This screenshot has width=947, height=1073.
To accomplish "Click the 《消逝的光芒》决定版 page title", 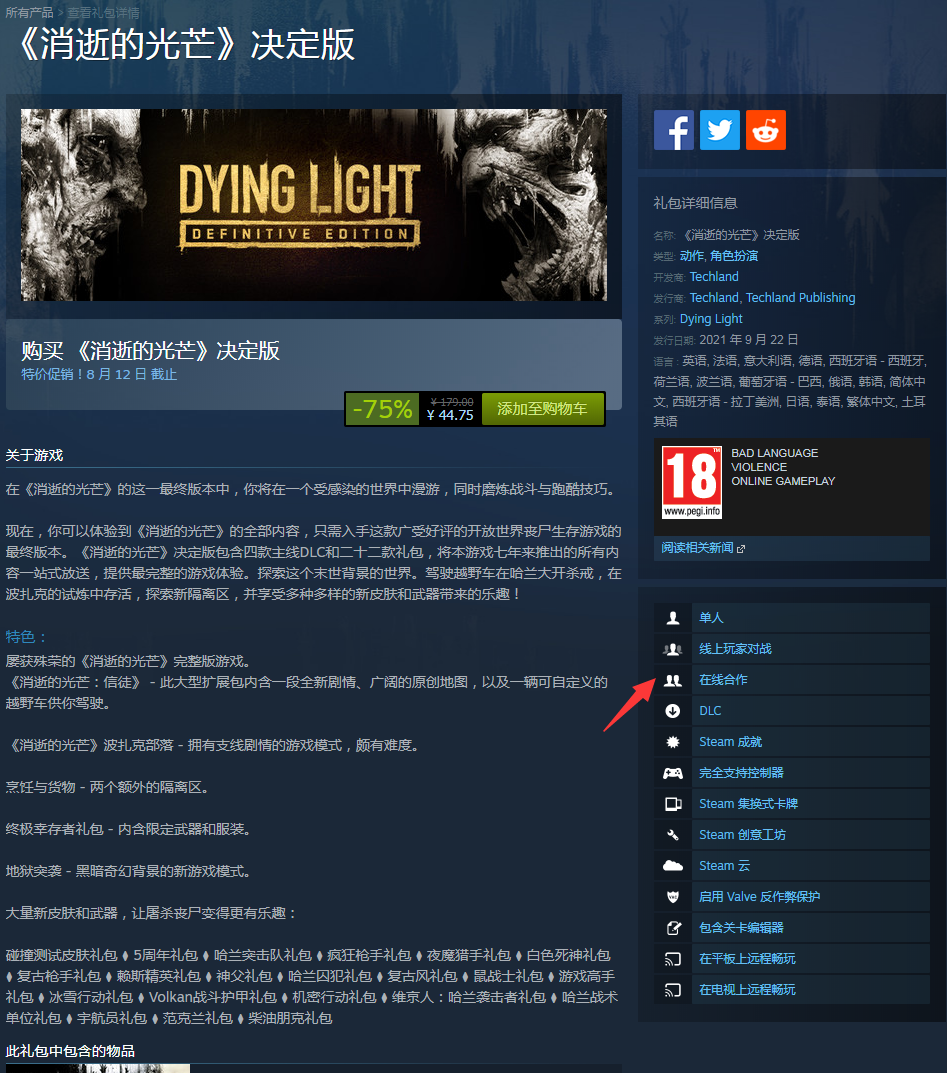I will point(185,45).
